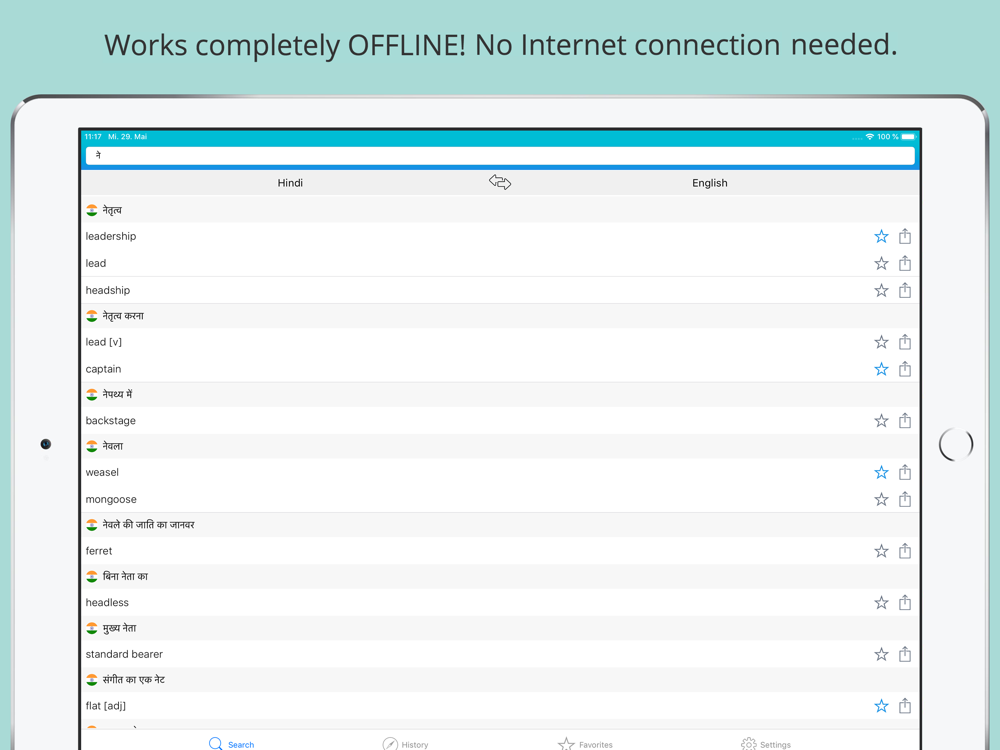Screen dimensions: 1000x750
Task: Share the 'backstage' entry
Action: 905,421
